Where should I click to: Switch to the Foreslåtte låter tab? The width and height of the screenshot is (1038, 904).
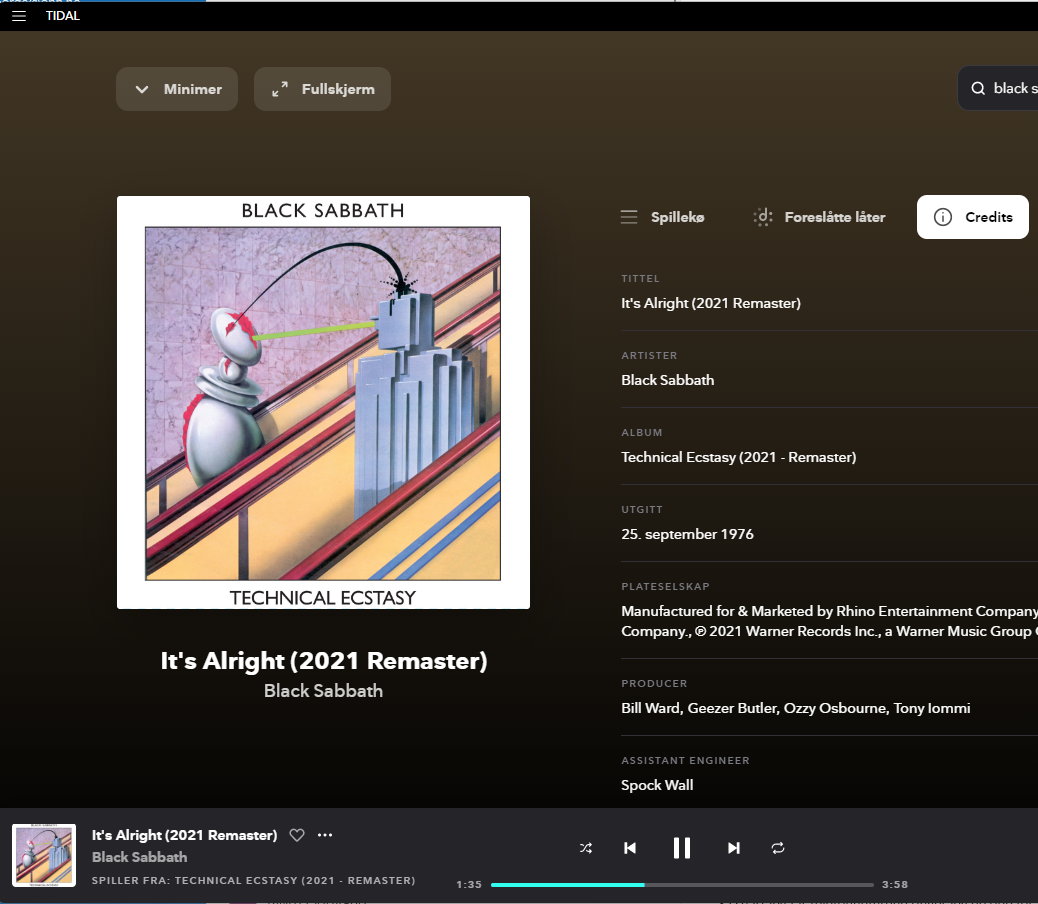click(x=820, y=217)
